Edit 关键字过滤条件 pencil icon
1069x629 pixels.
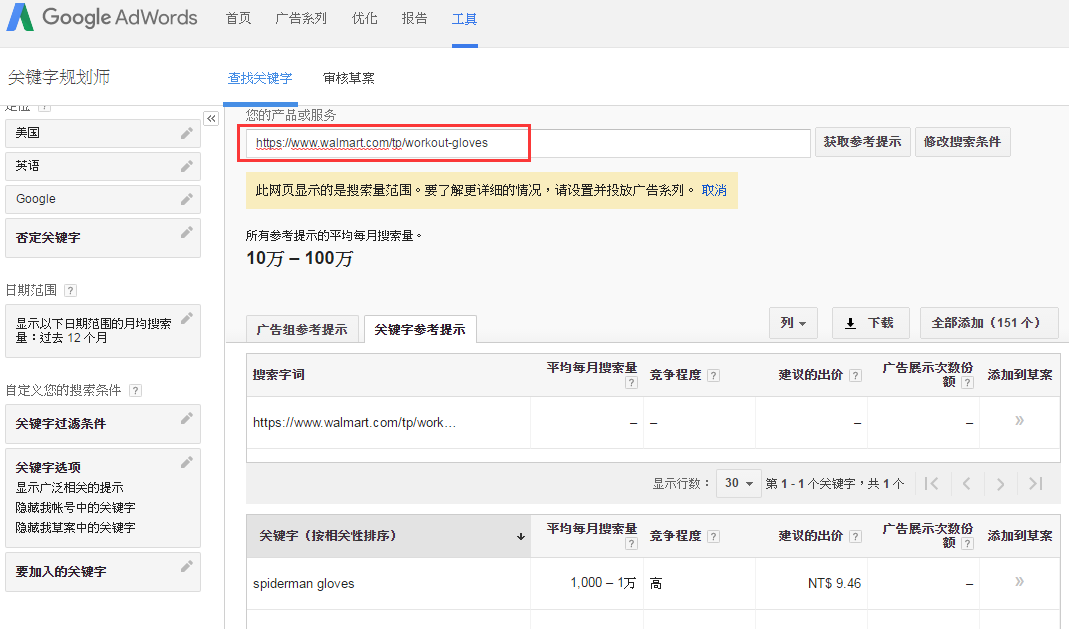pos(186,418)
